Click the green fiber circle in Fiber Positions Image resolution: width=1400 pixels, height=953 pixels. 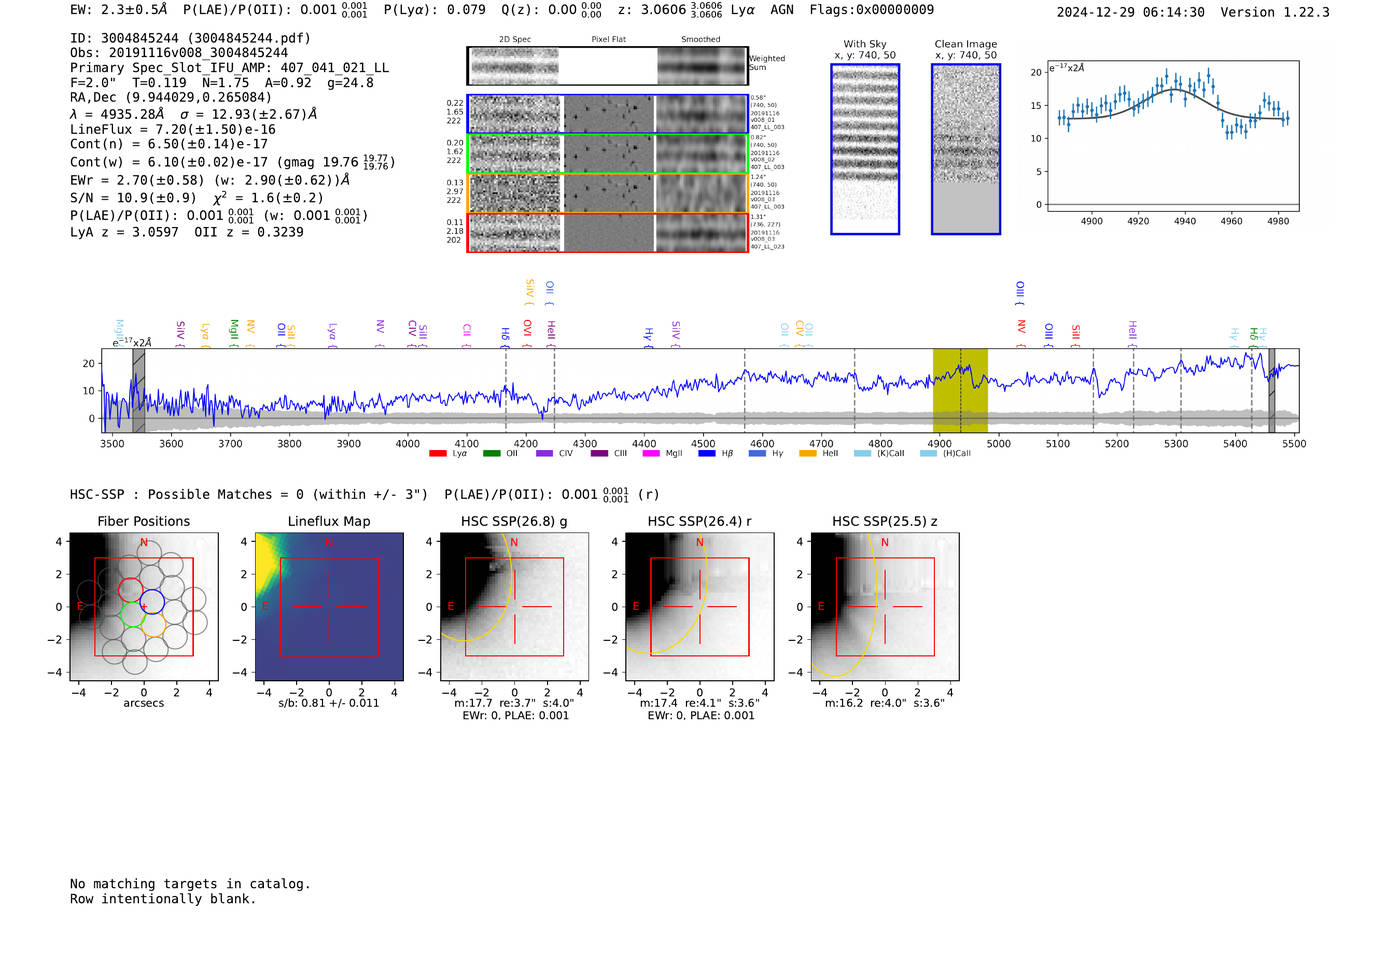pyautogui.click(x=133, y=614)
